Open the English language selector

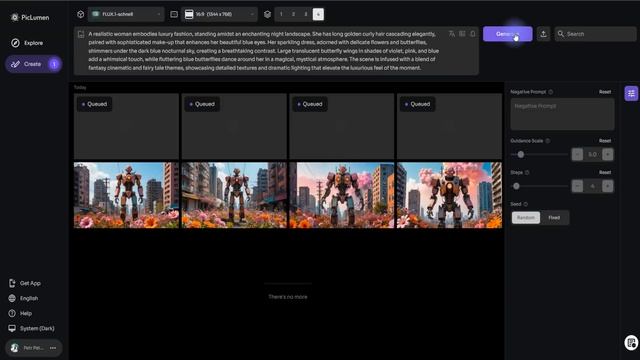(x=23, y=298)
